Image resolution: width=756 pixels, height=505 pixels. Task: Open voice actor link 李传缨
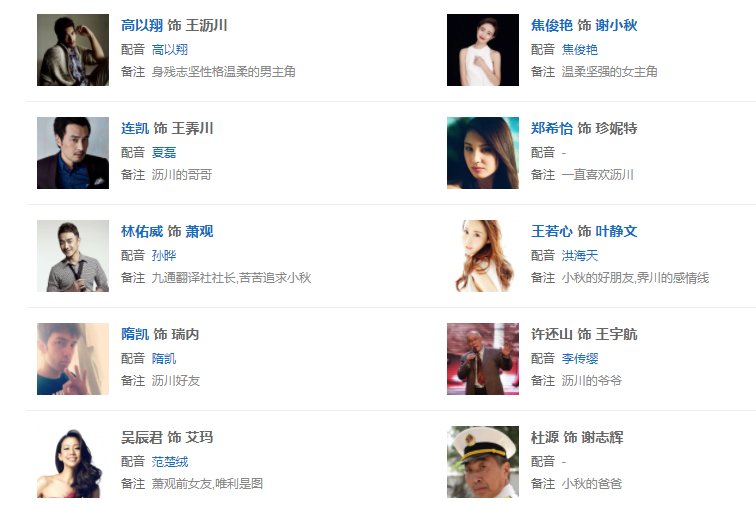tap(580, 358)
